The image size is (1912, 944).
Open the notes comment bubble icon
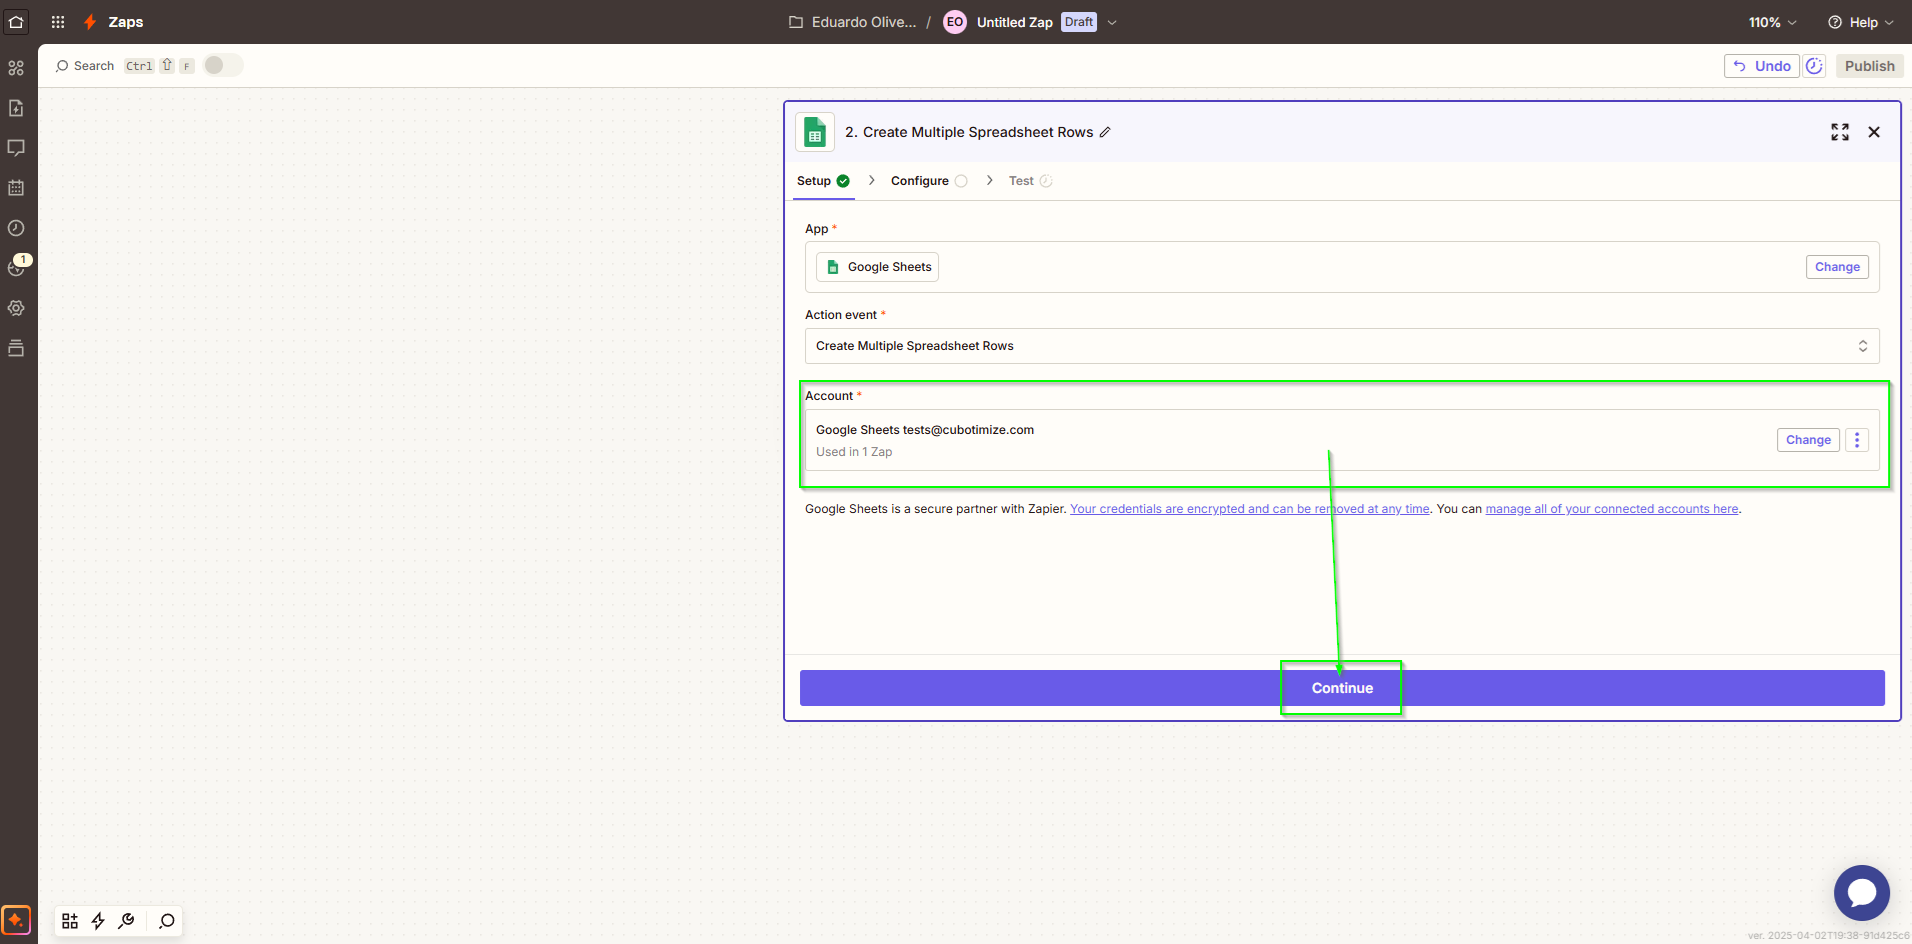16,148
